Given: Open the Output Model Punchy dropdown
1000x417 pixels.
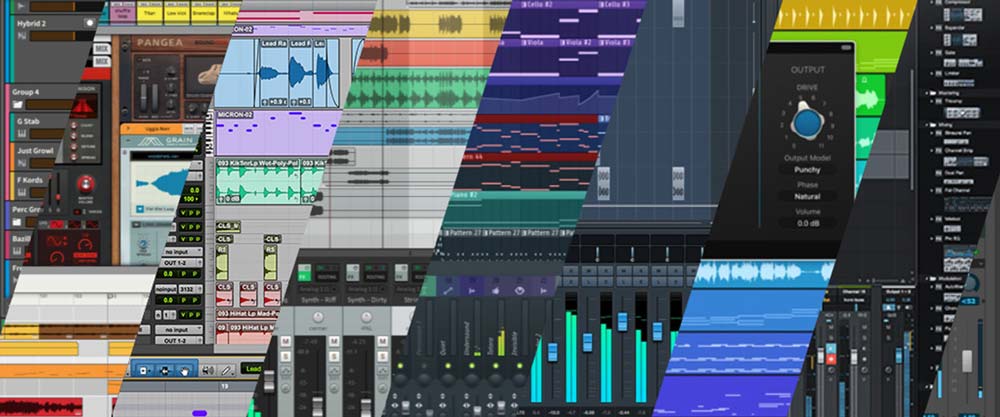Looking at the screenshot, I should coord(807,170).
